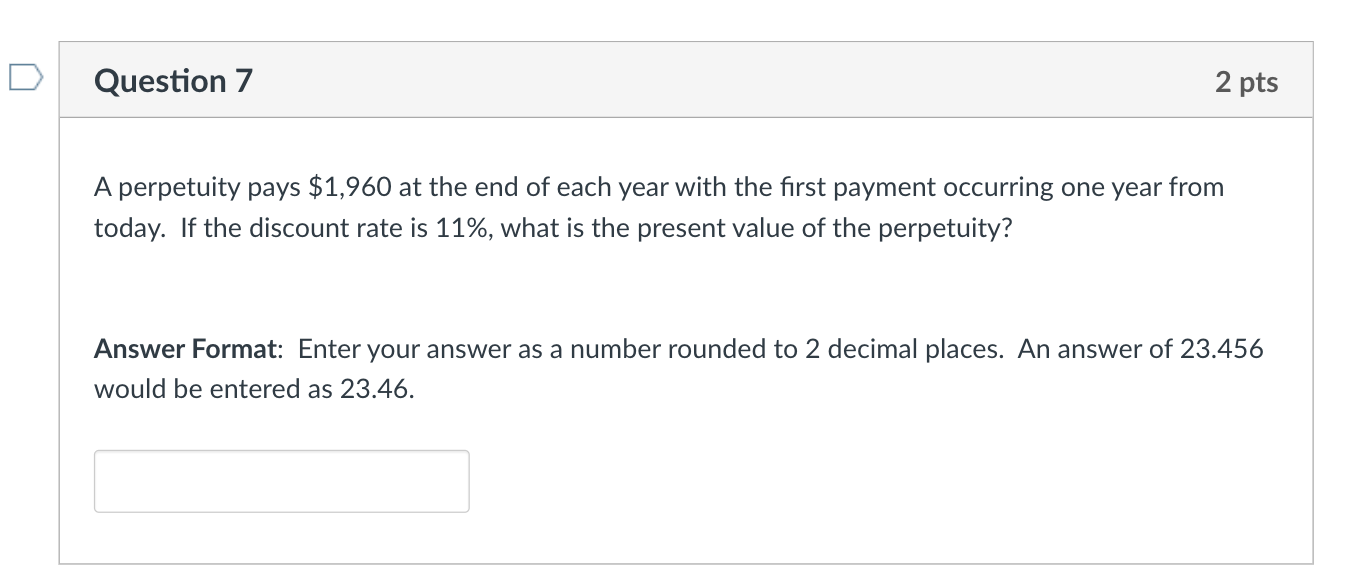
Task: Select the example '23.46' in the instructions
Action: [375, 388]
